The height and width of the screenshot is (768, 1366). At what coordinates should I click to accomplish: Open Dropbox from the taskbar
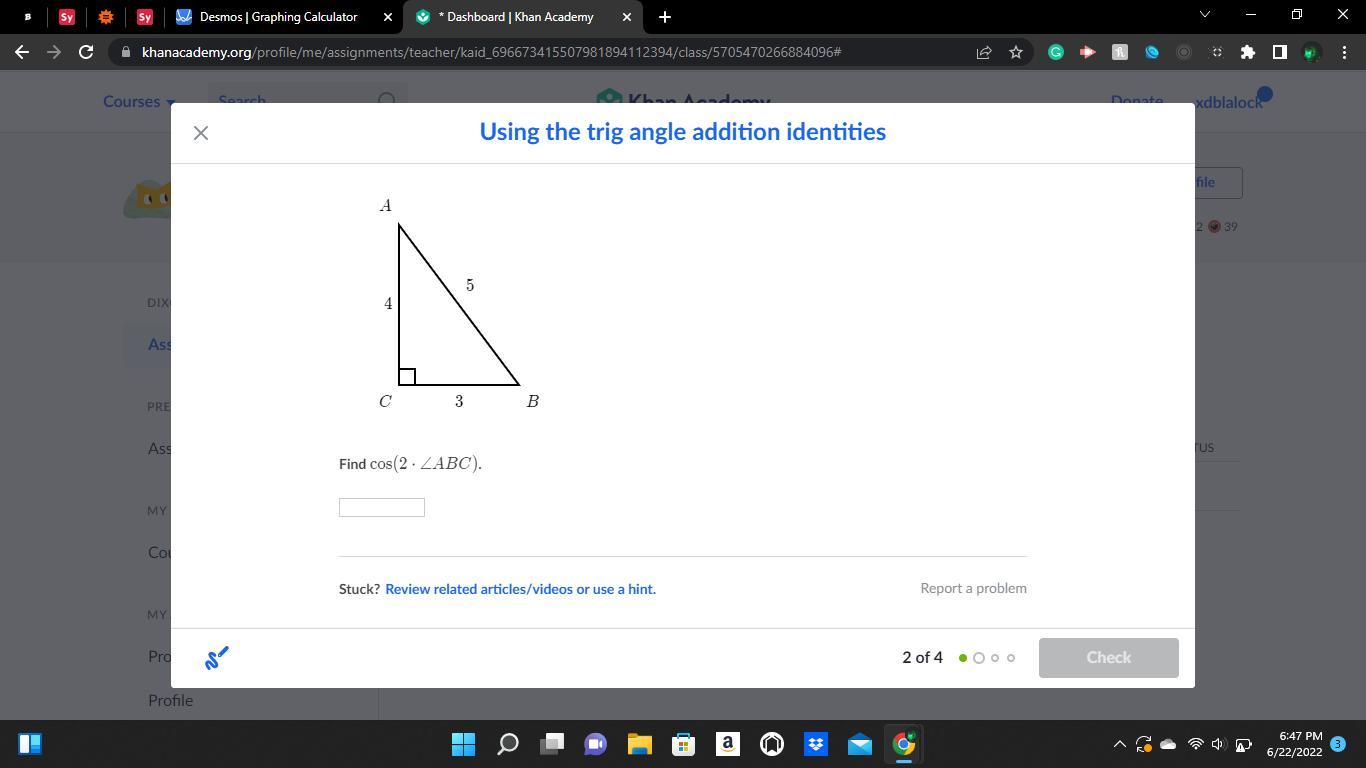(816, 744)
